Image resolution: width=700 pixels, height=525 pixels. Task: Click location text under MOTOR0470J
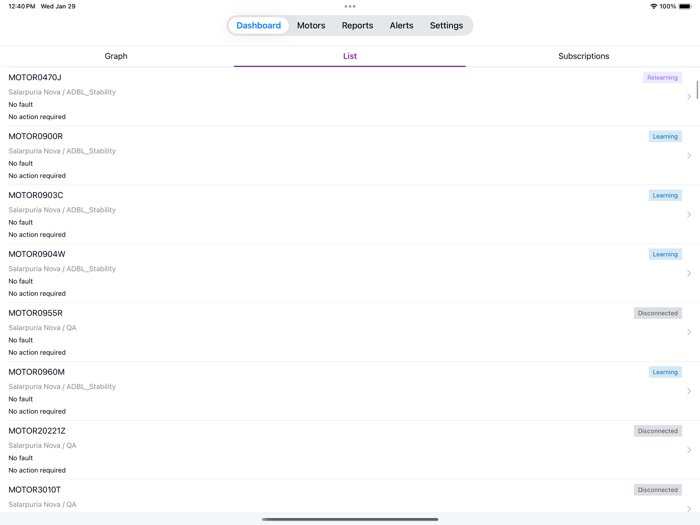point(62,92)
